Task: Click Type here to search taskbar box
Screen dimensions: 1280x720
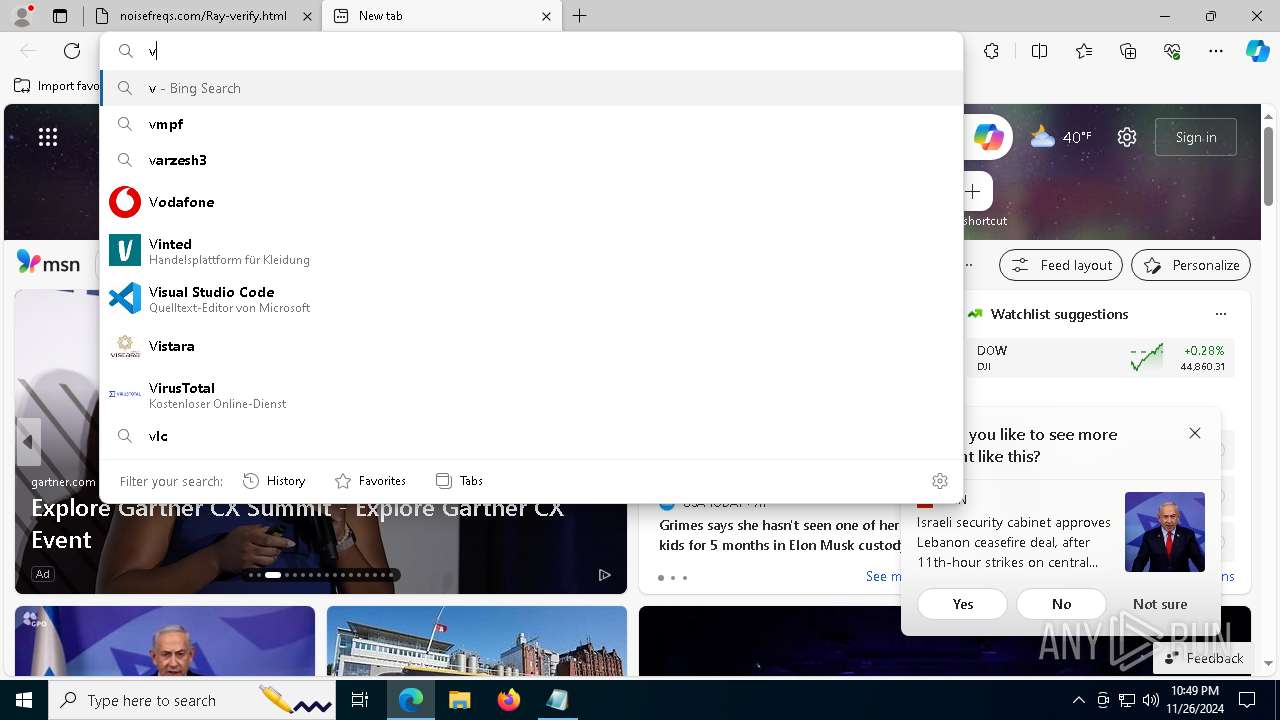Action: coord(193,700)
